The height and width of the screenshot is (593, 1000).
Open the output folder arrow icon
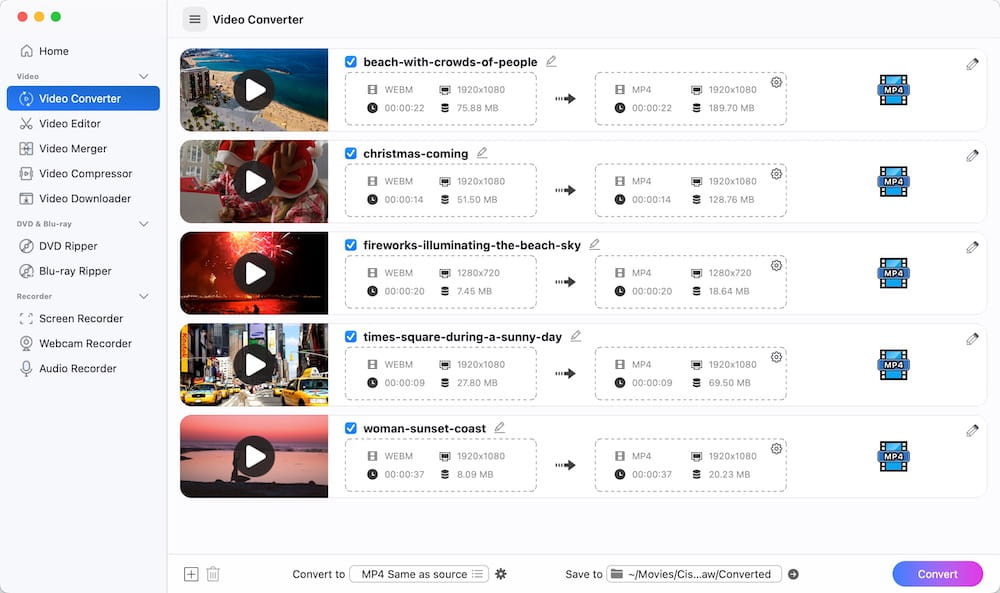tap(793, 574)
